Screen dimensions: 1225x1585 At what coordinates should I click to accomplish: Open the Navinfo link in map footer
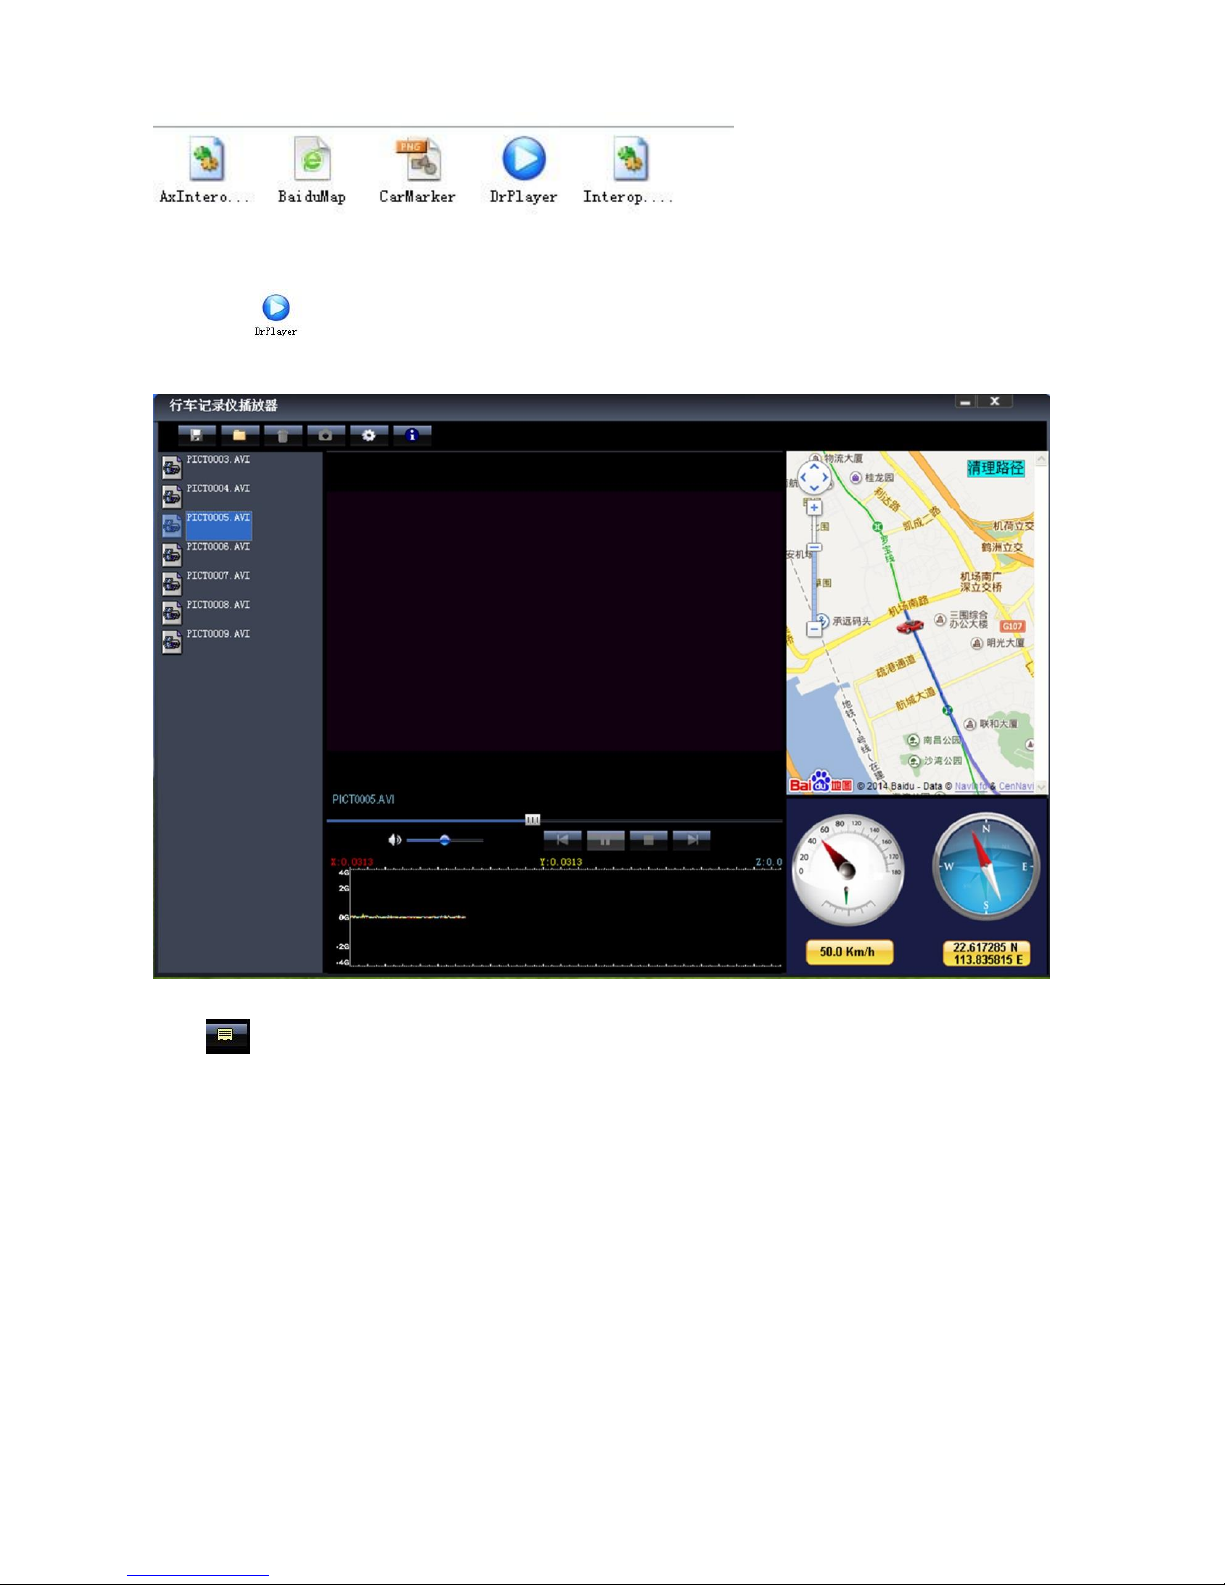click(970, 786)
